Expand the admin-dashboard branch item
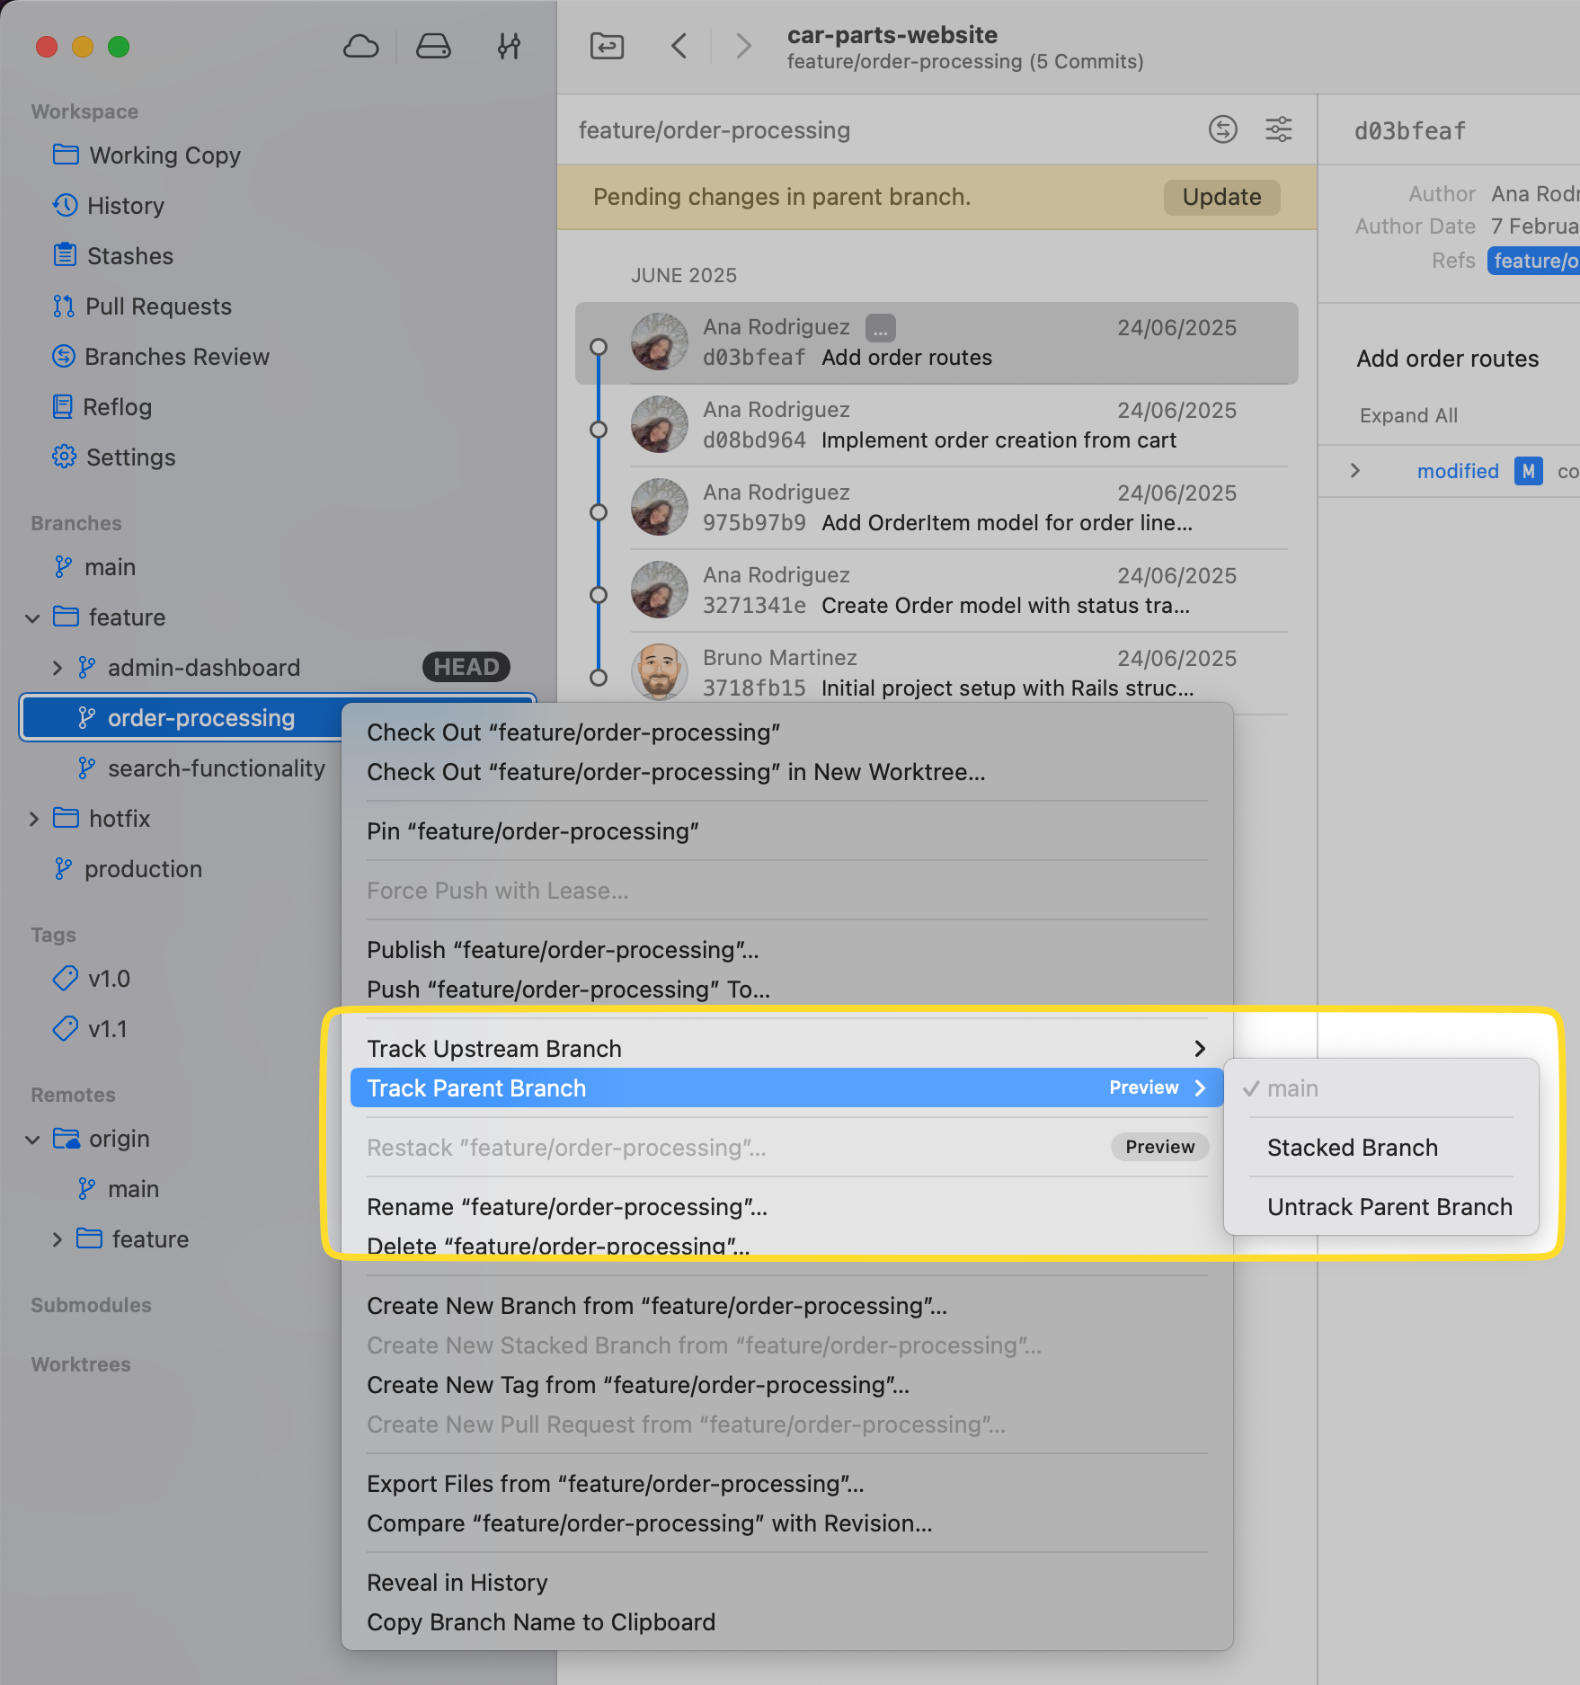 (x=57, y=668)
